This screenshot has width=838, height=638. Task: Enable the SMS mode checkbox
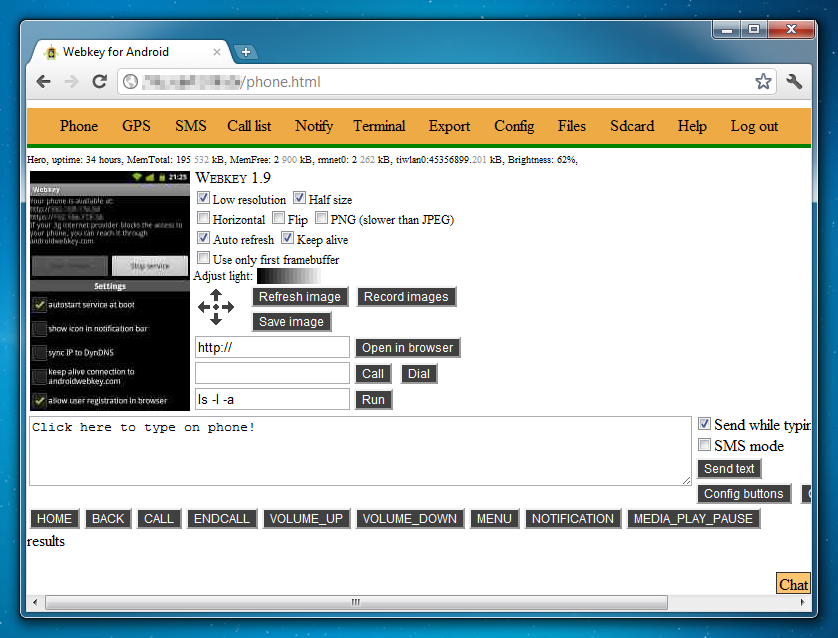(x=704, y=445)
